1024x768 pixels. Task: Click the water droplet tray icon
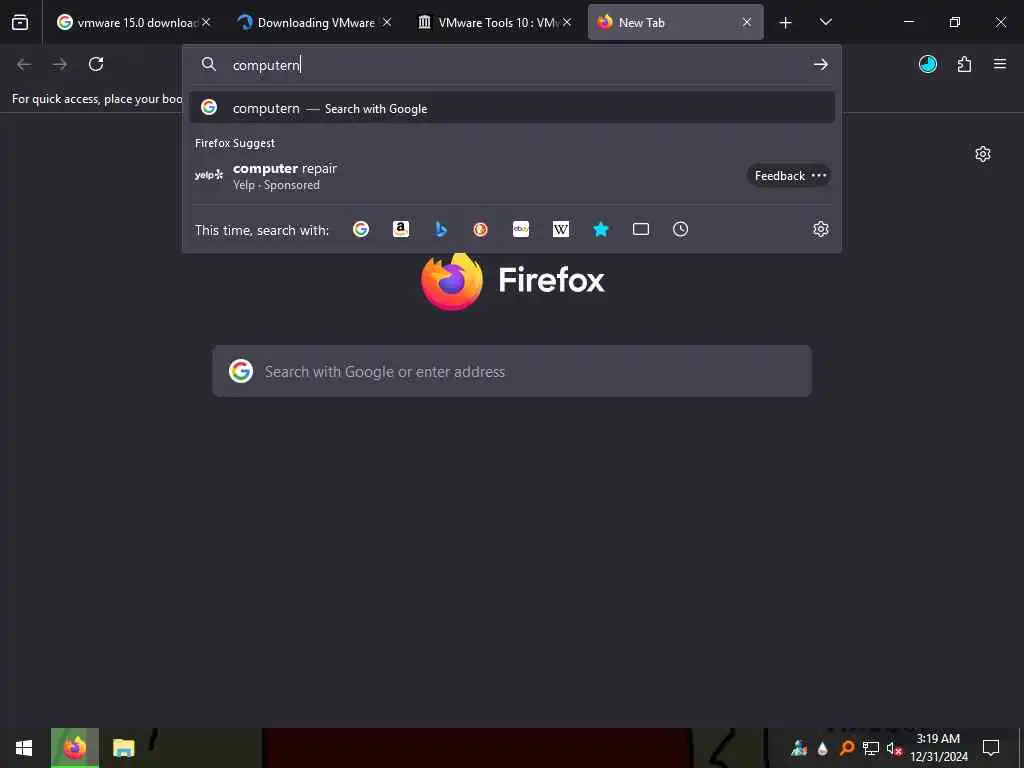coord(823,748)
